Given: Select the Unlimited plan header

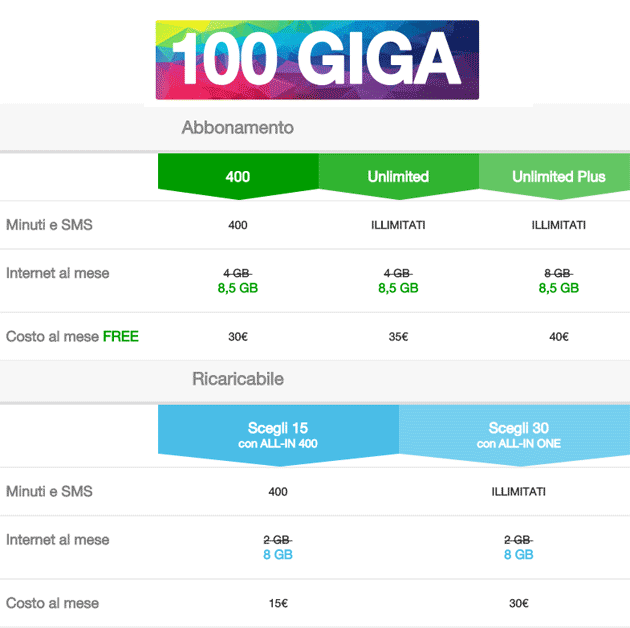Looking at the screenshot, I should pyautogui.click(x=398, y=177).
